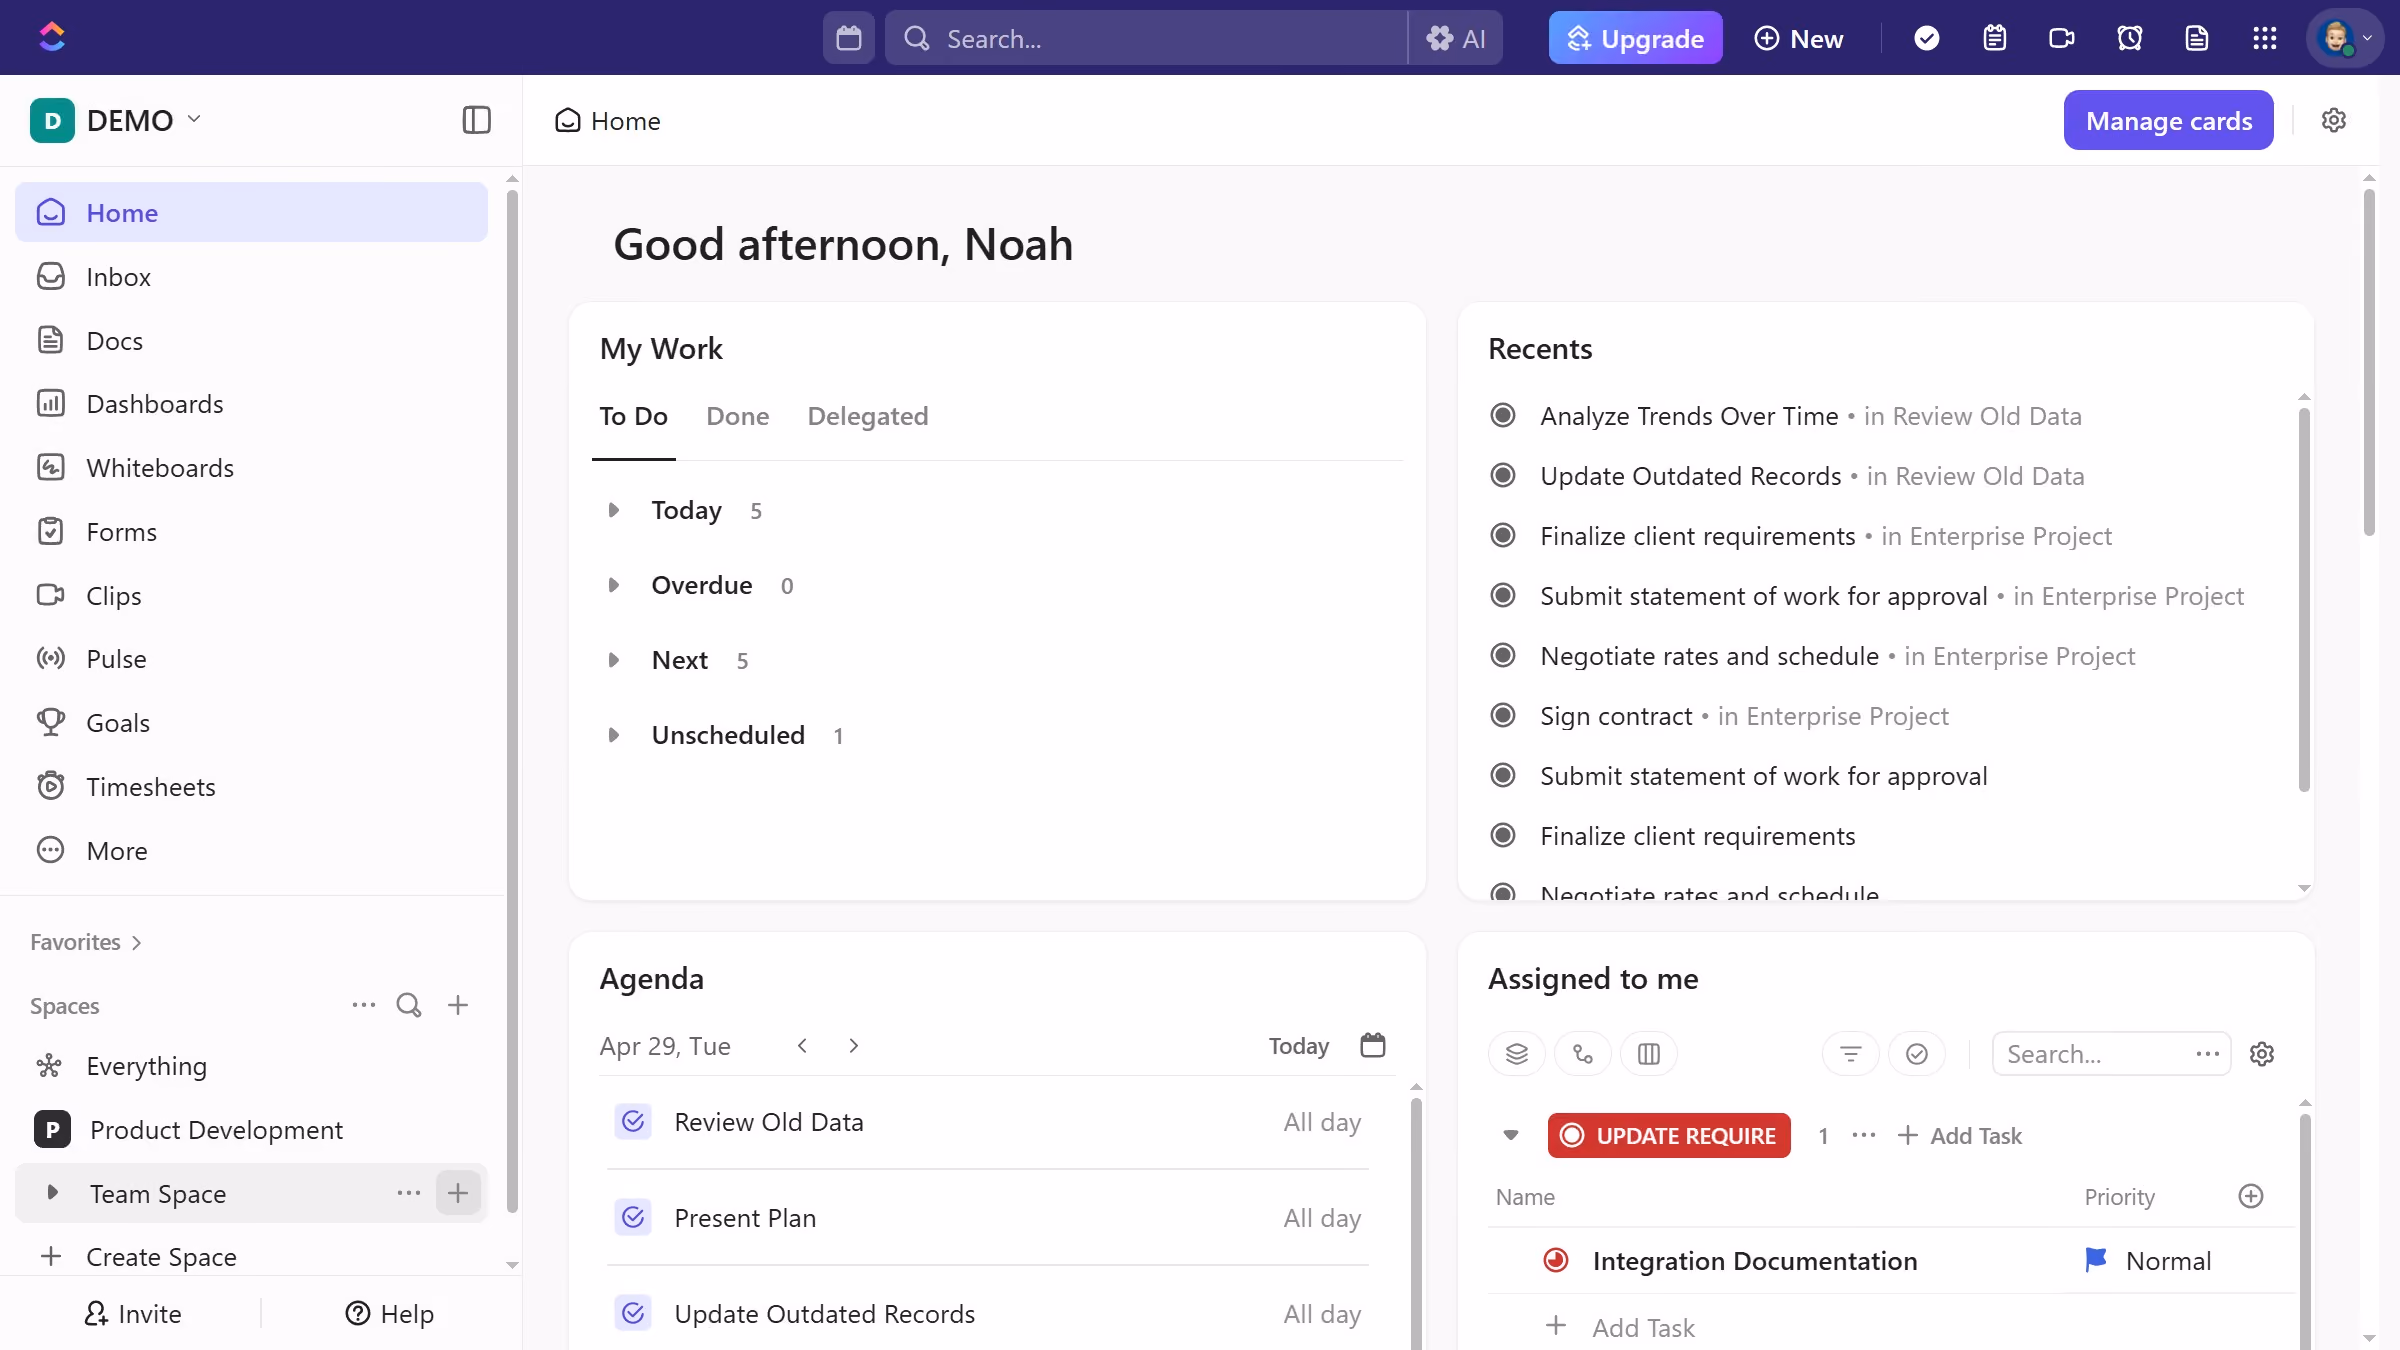Screen dimensions: 2400x1350
Task: Open Inbox in the sidebar
Action: tap(251, 277)
